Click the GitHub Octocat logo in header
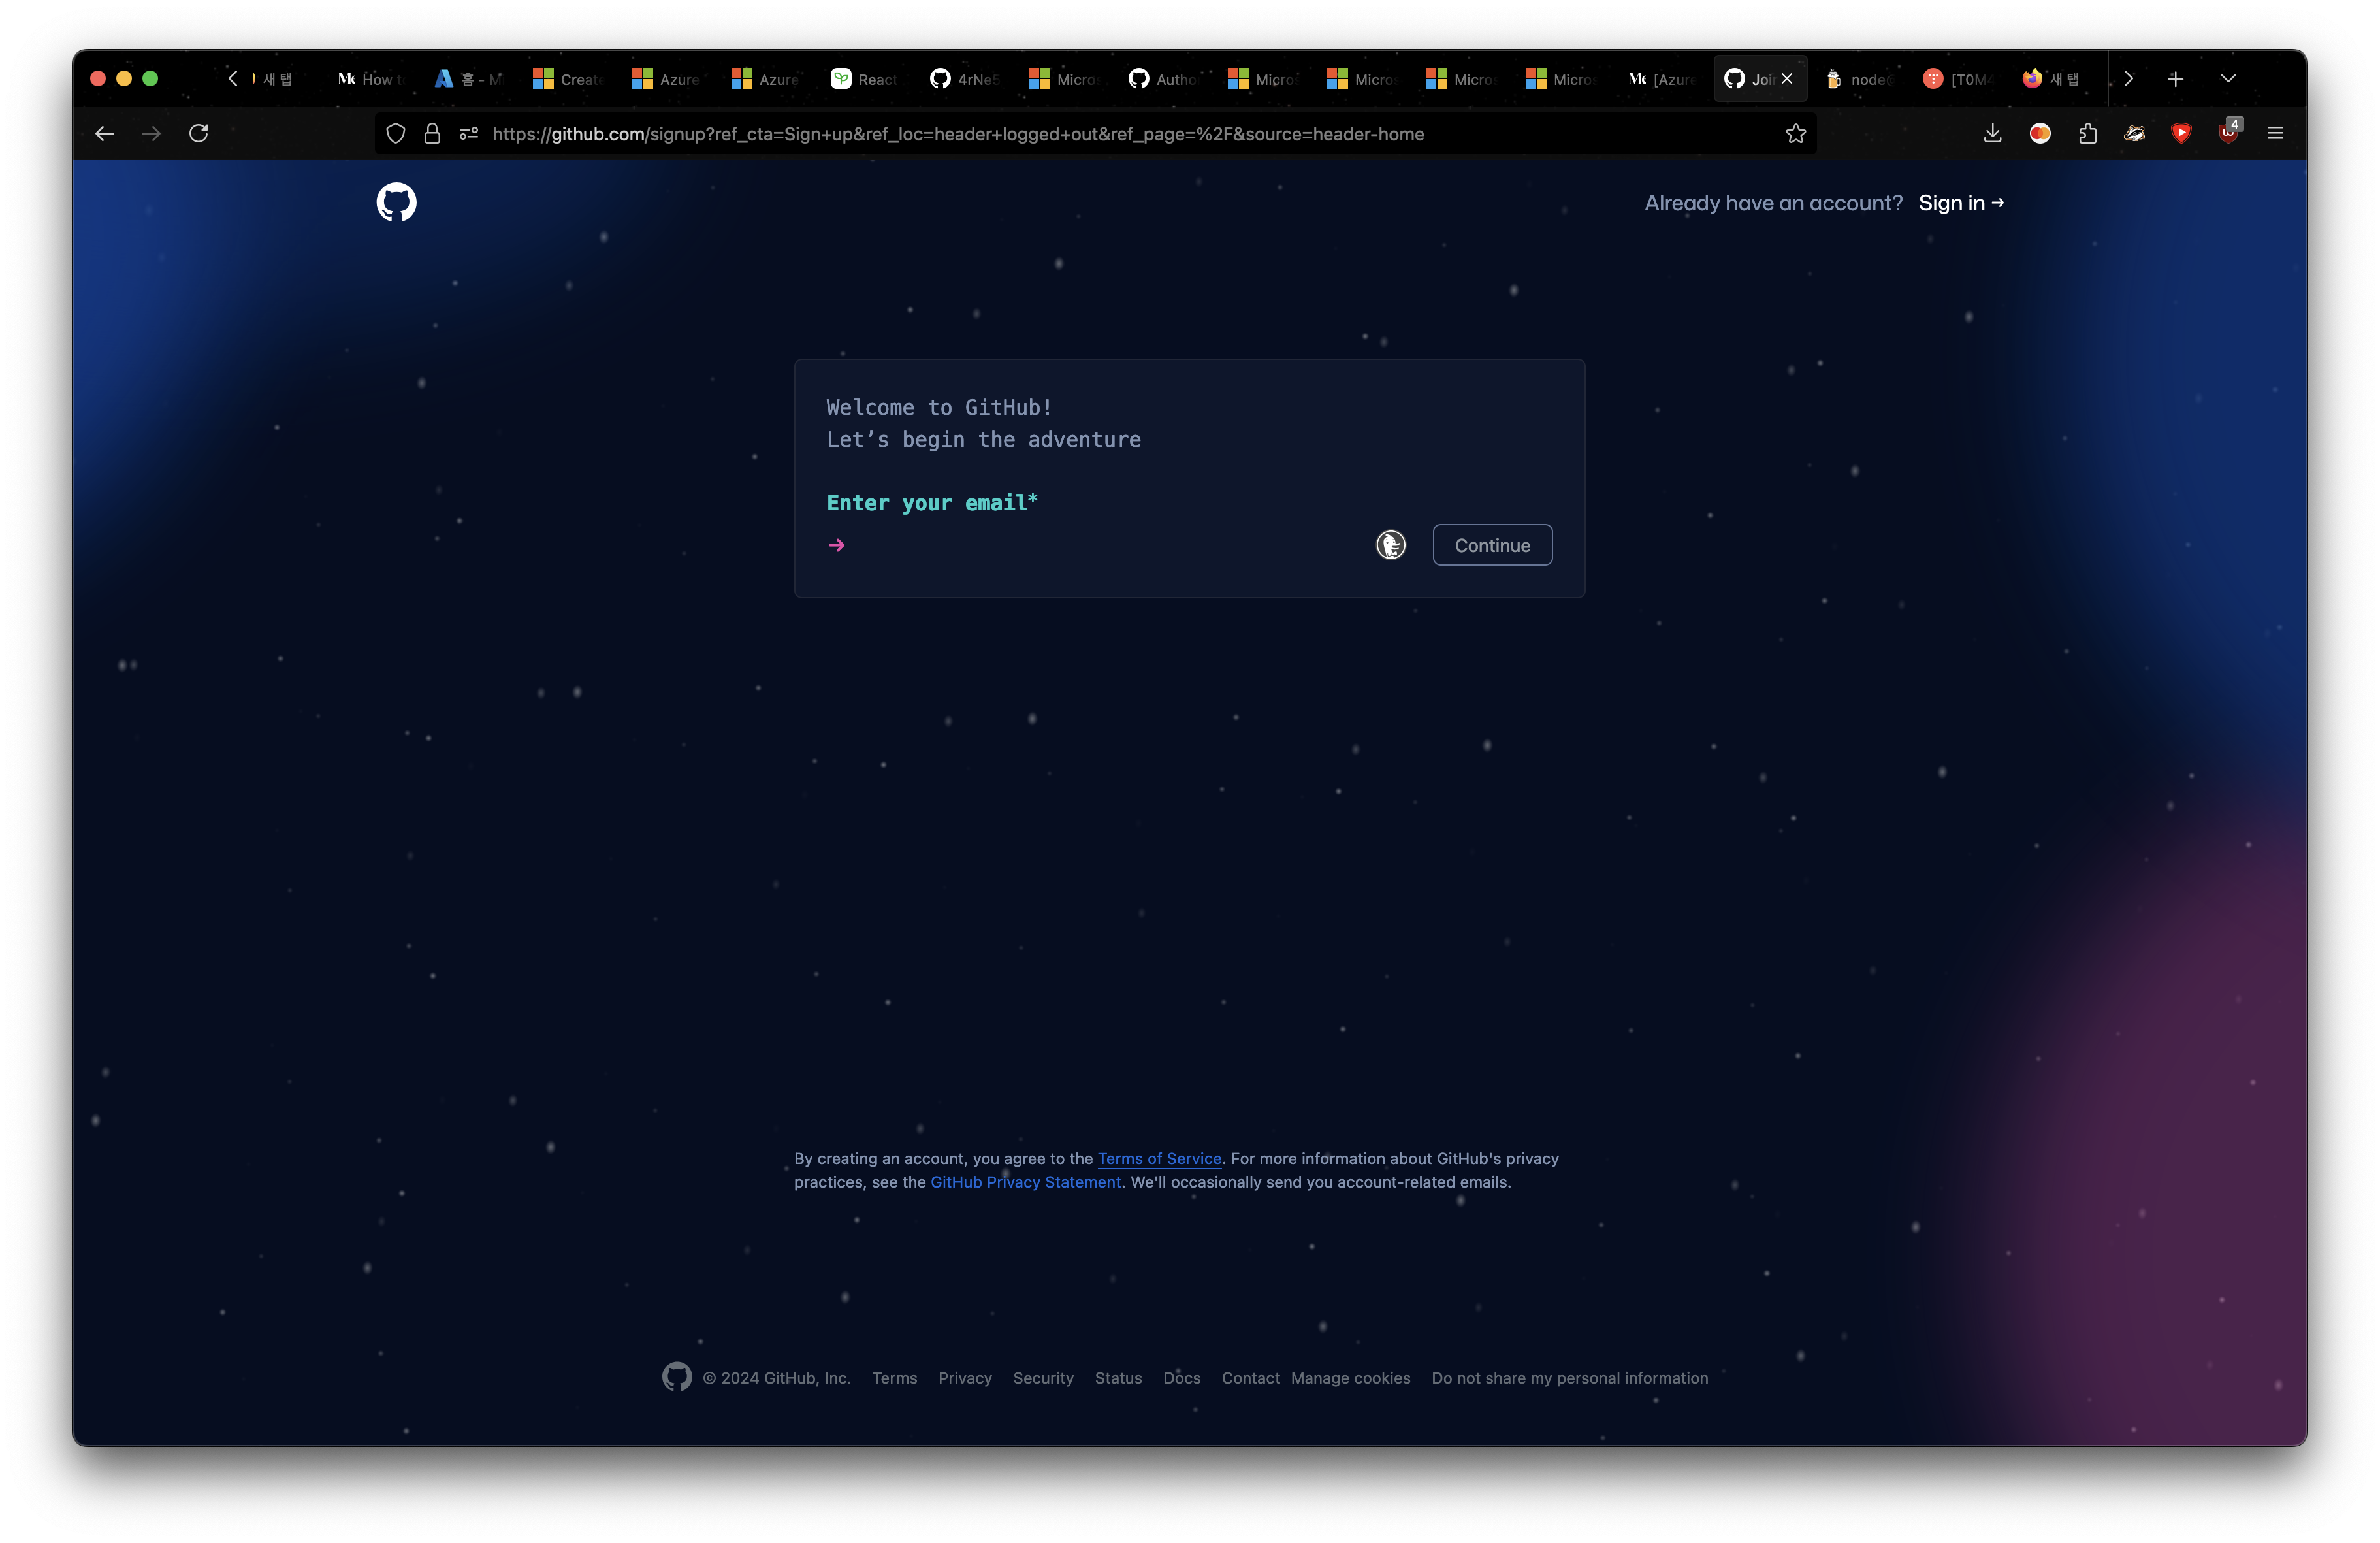Image resolution: width=2380 pixels, height=1543 pixels. click(x=396, y=202)
